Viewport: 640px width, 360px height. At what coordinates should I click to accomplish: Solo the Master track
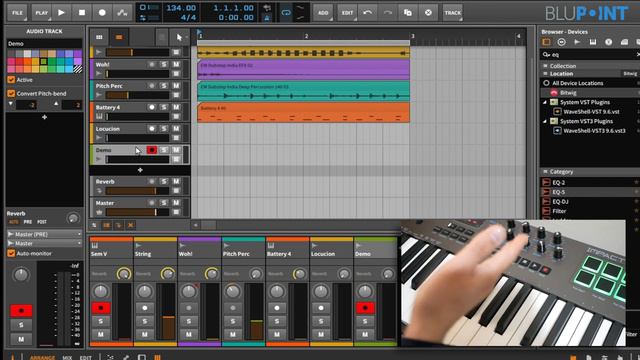[164, 203]
